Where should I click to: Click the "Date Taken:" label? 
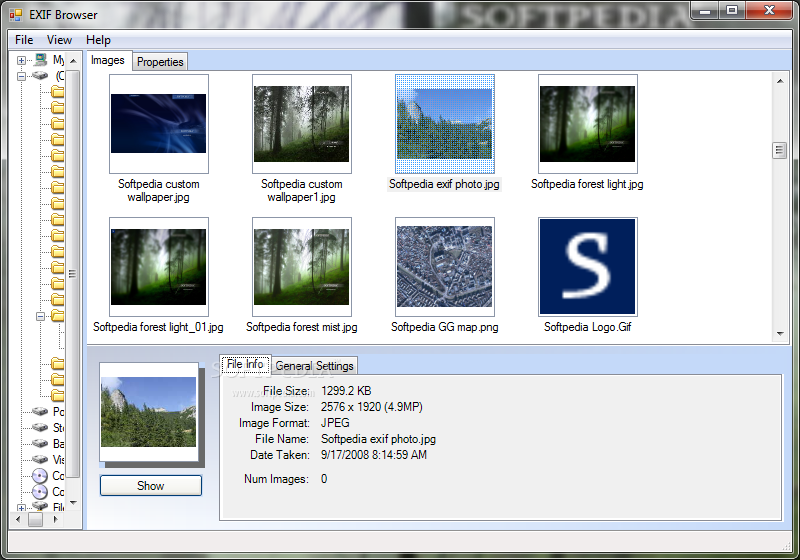coord(280,455)
